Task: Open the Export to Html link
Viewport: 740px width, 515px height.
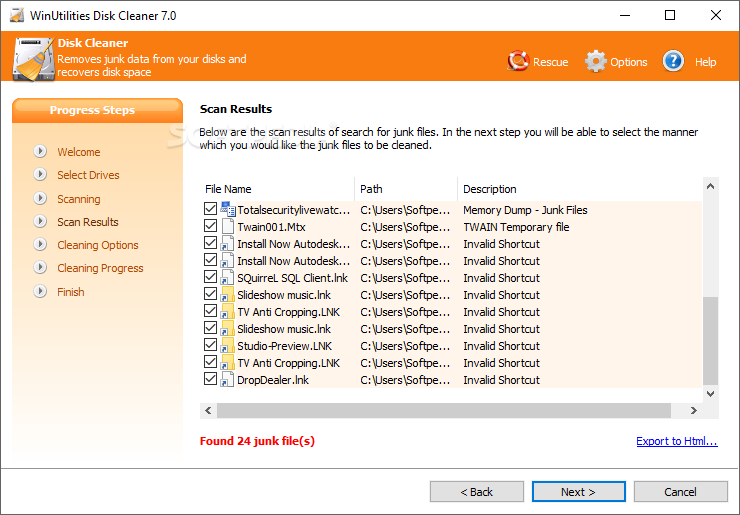Action: click(x=677, y=441)
